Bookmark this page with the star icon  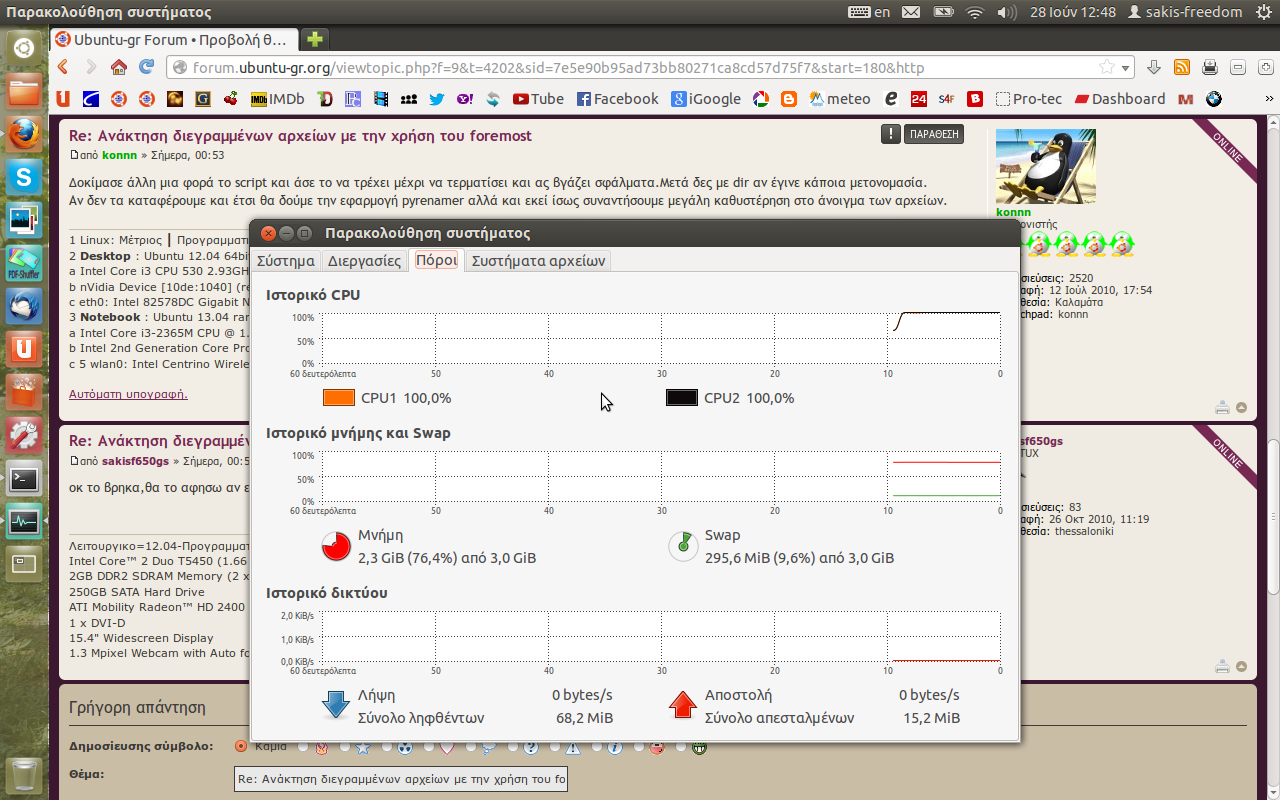pos(1107,67)
